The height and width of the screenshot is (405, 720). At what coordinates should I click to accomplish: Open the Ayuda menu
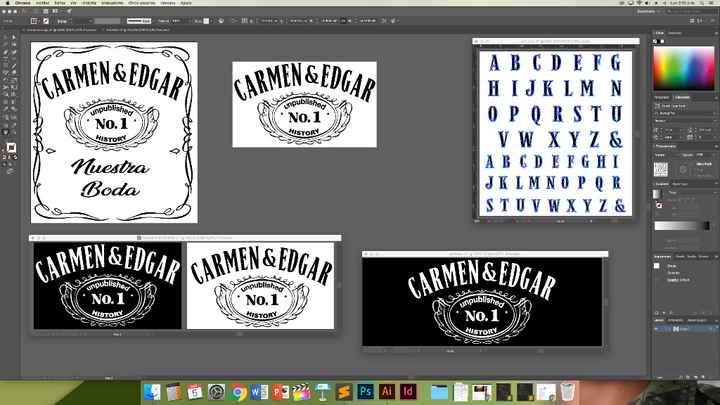tap(186, 3)
